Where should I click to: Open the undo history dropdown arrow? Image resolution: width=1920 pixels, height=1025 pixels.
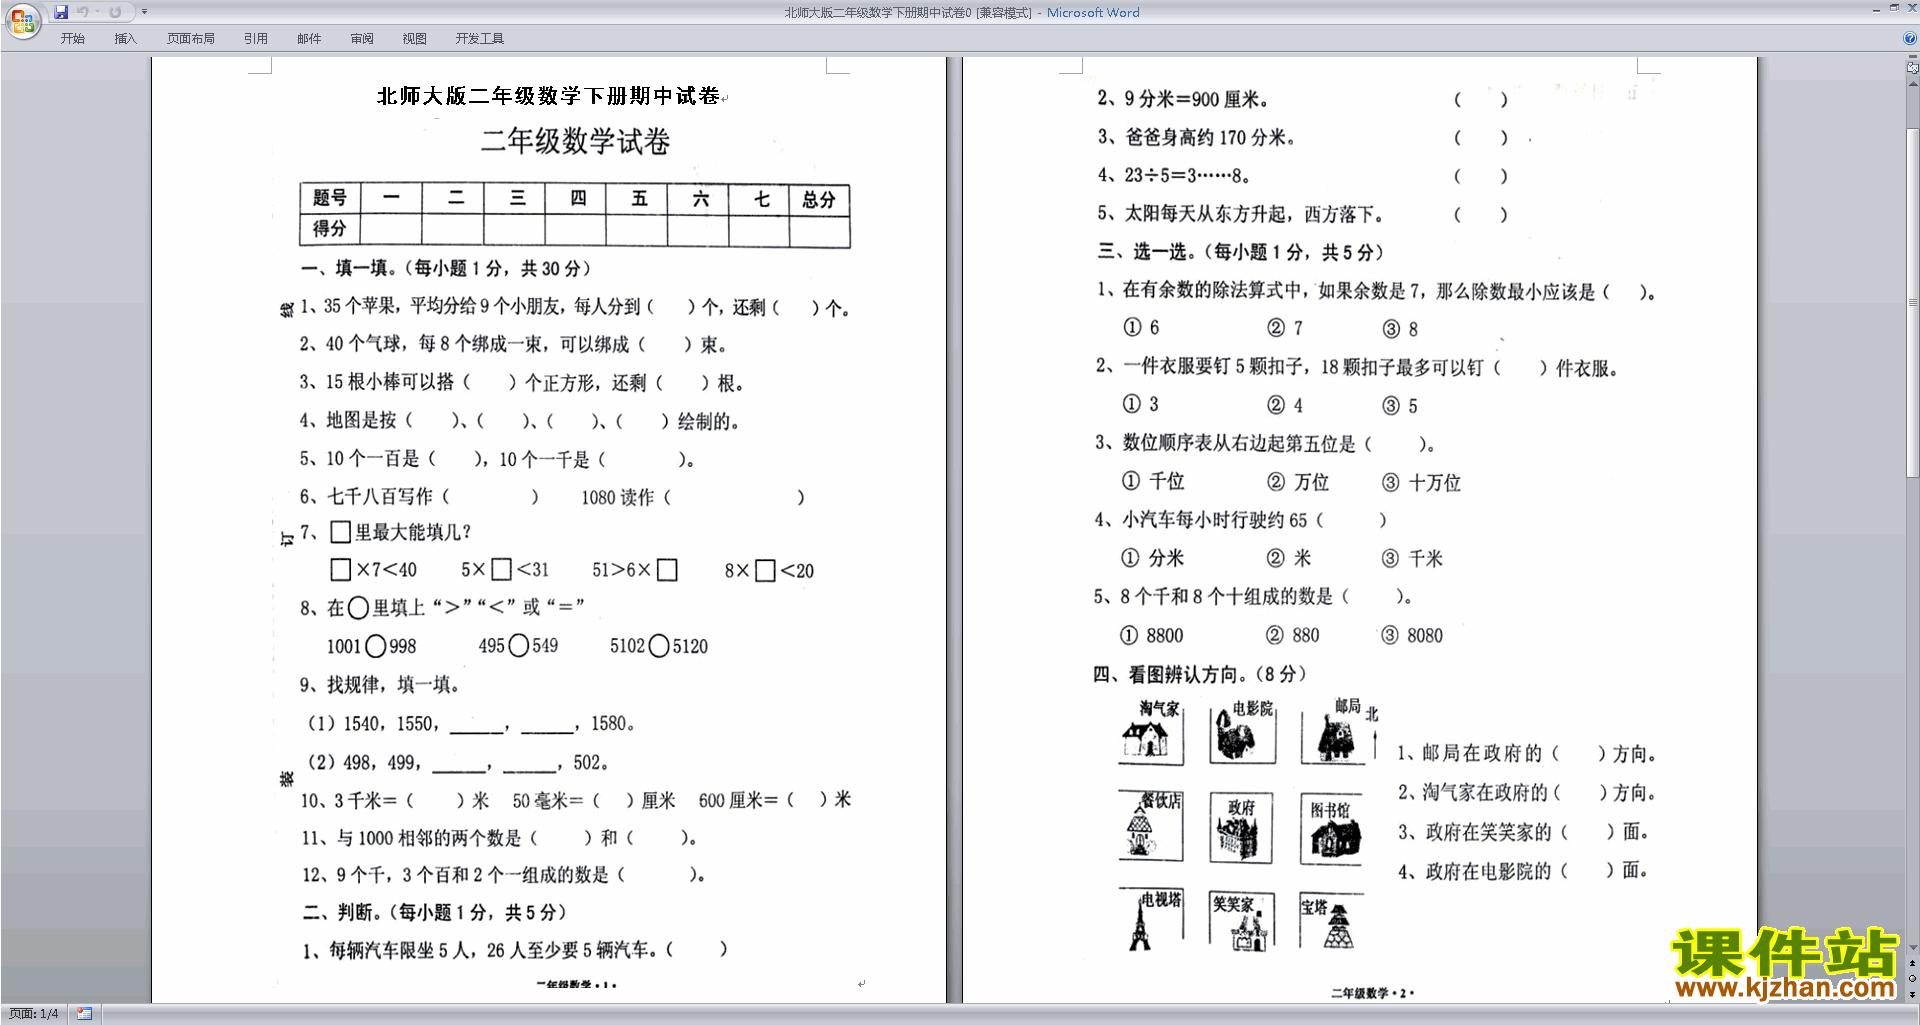click(x=97, y=12)
